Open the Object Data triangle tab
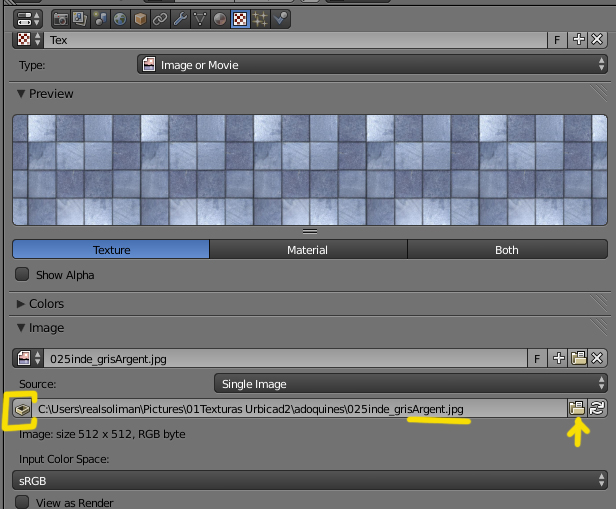 click(200, 19)
